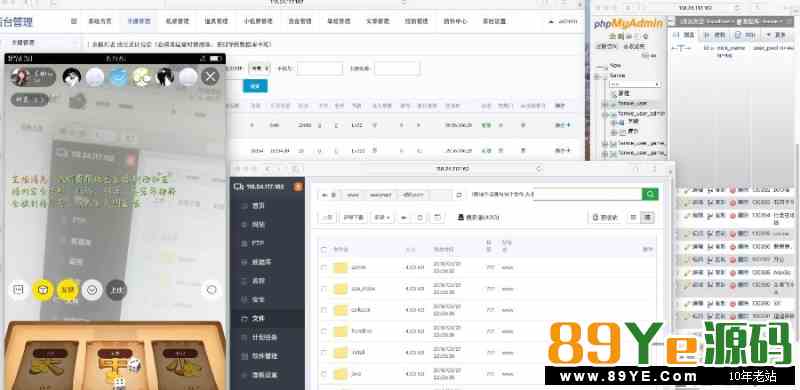Click wwwroot in the file path breadcrumb
The height and width of the screenshot is (390, 800).
coord(380,195)
